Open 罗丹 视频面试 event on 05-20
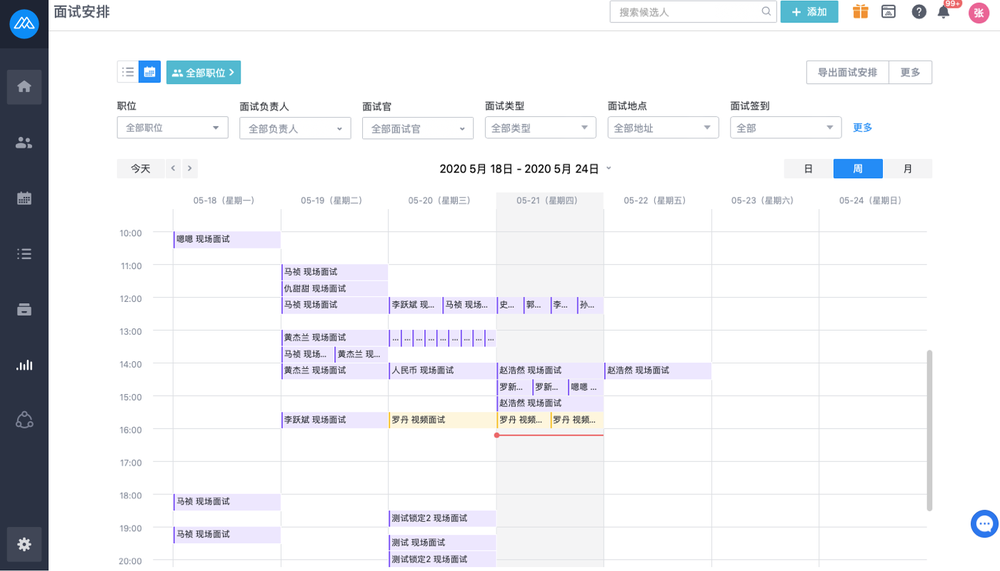 442,420
